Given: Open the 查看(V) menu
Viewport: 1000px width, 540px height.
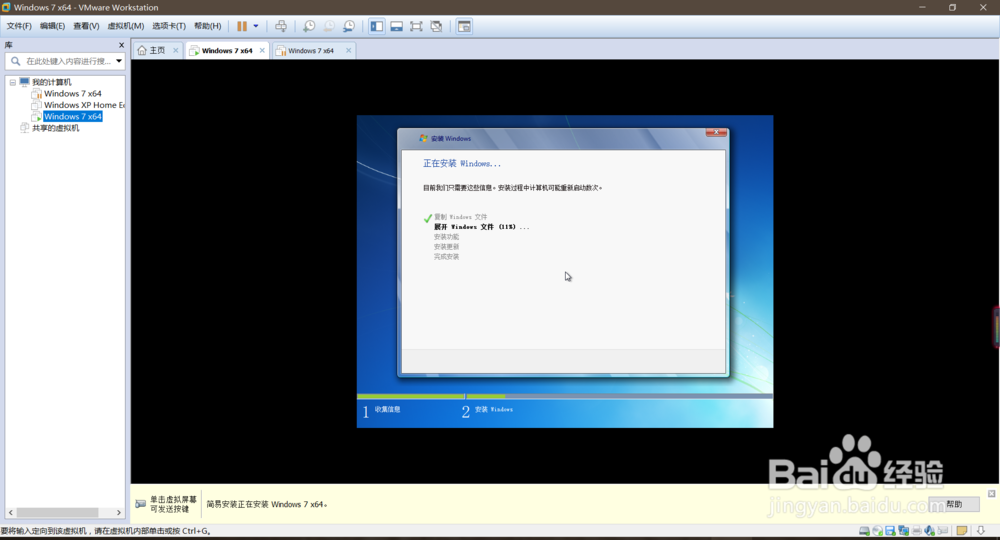Looking at the screenshot, I should click(86, 26).
